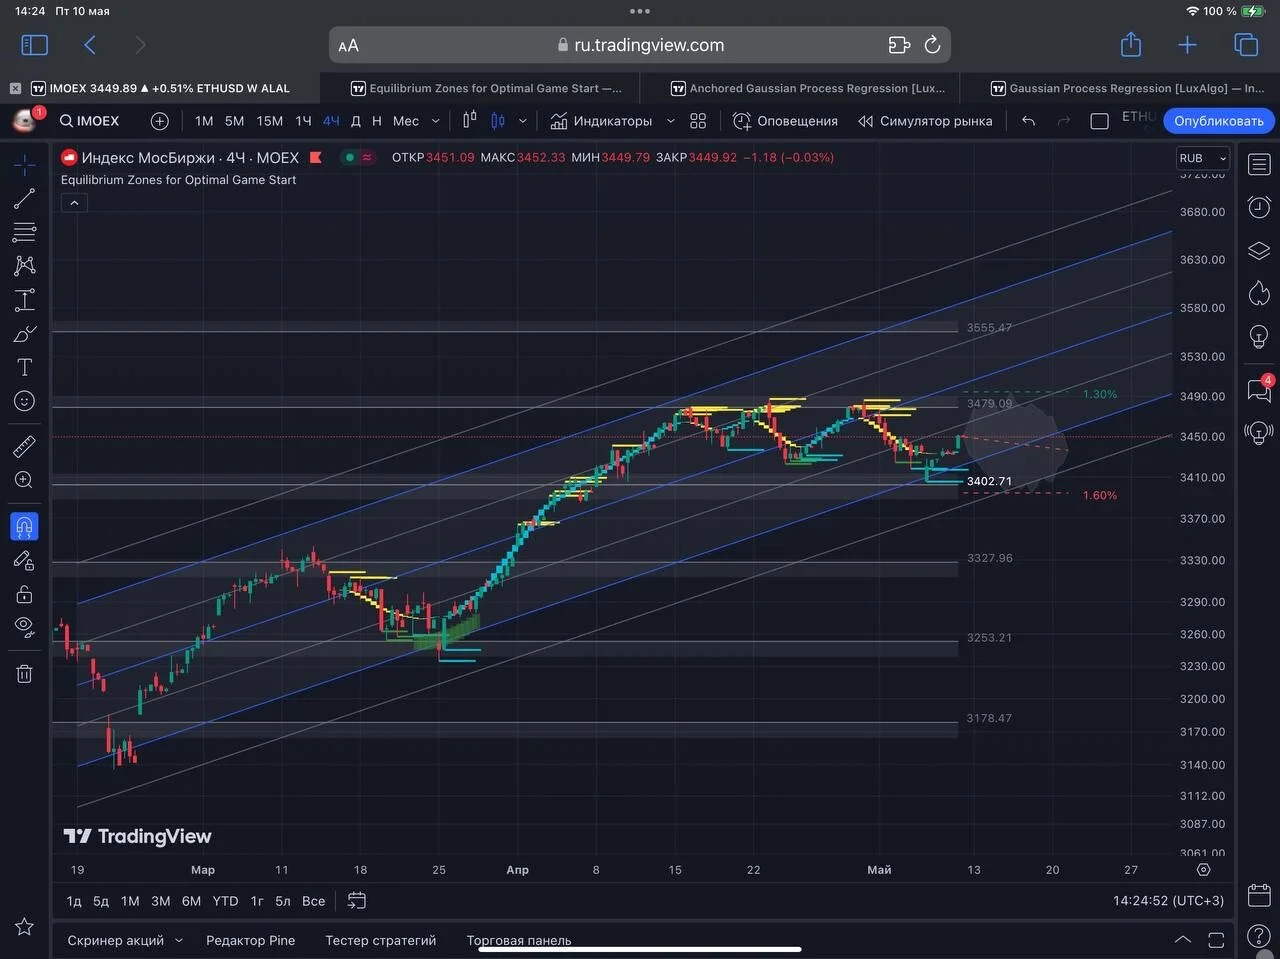Open a new Safari tab
1280x959 pixels.
pyautogui.click(x=1187, y=45)
